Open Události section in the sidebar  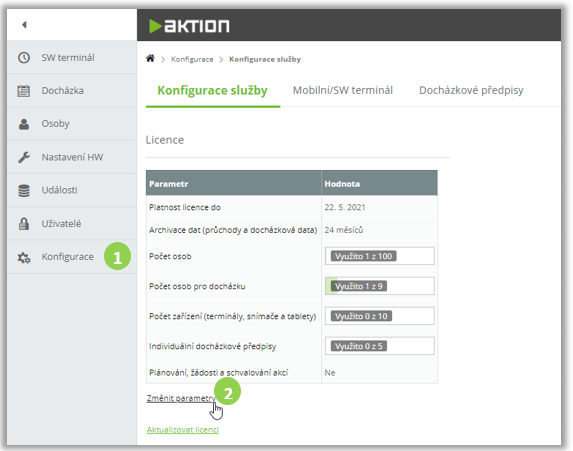[72, 190]
